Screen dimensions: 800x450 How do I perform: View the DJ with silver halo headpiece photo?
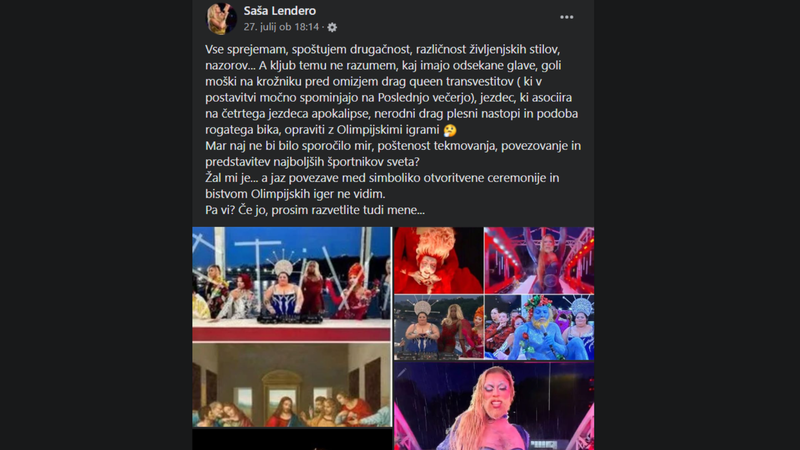tap(438, 328)
